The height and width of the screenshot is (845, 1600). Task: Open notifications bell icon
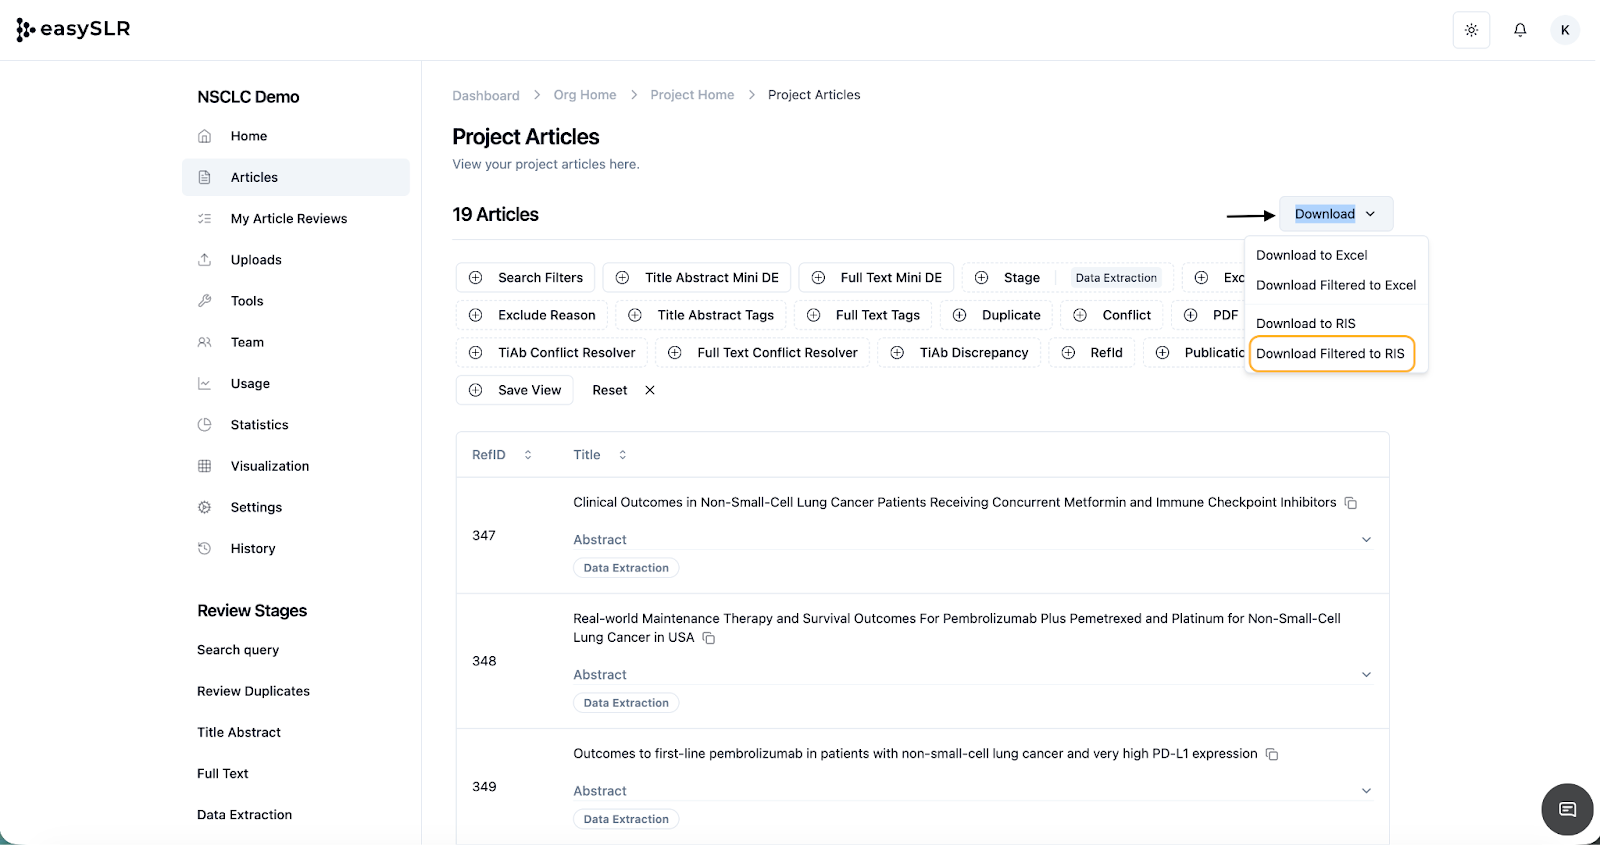click(x=1520, y=30)
